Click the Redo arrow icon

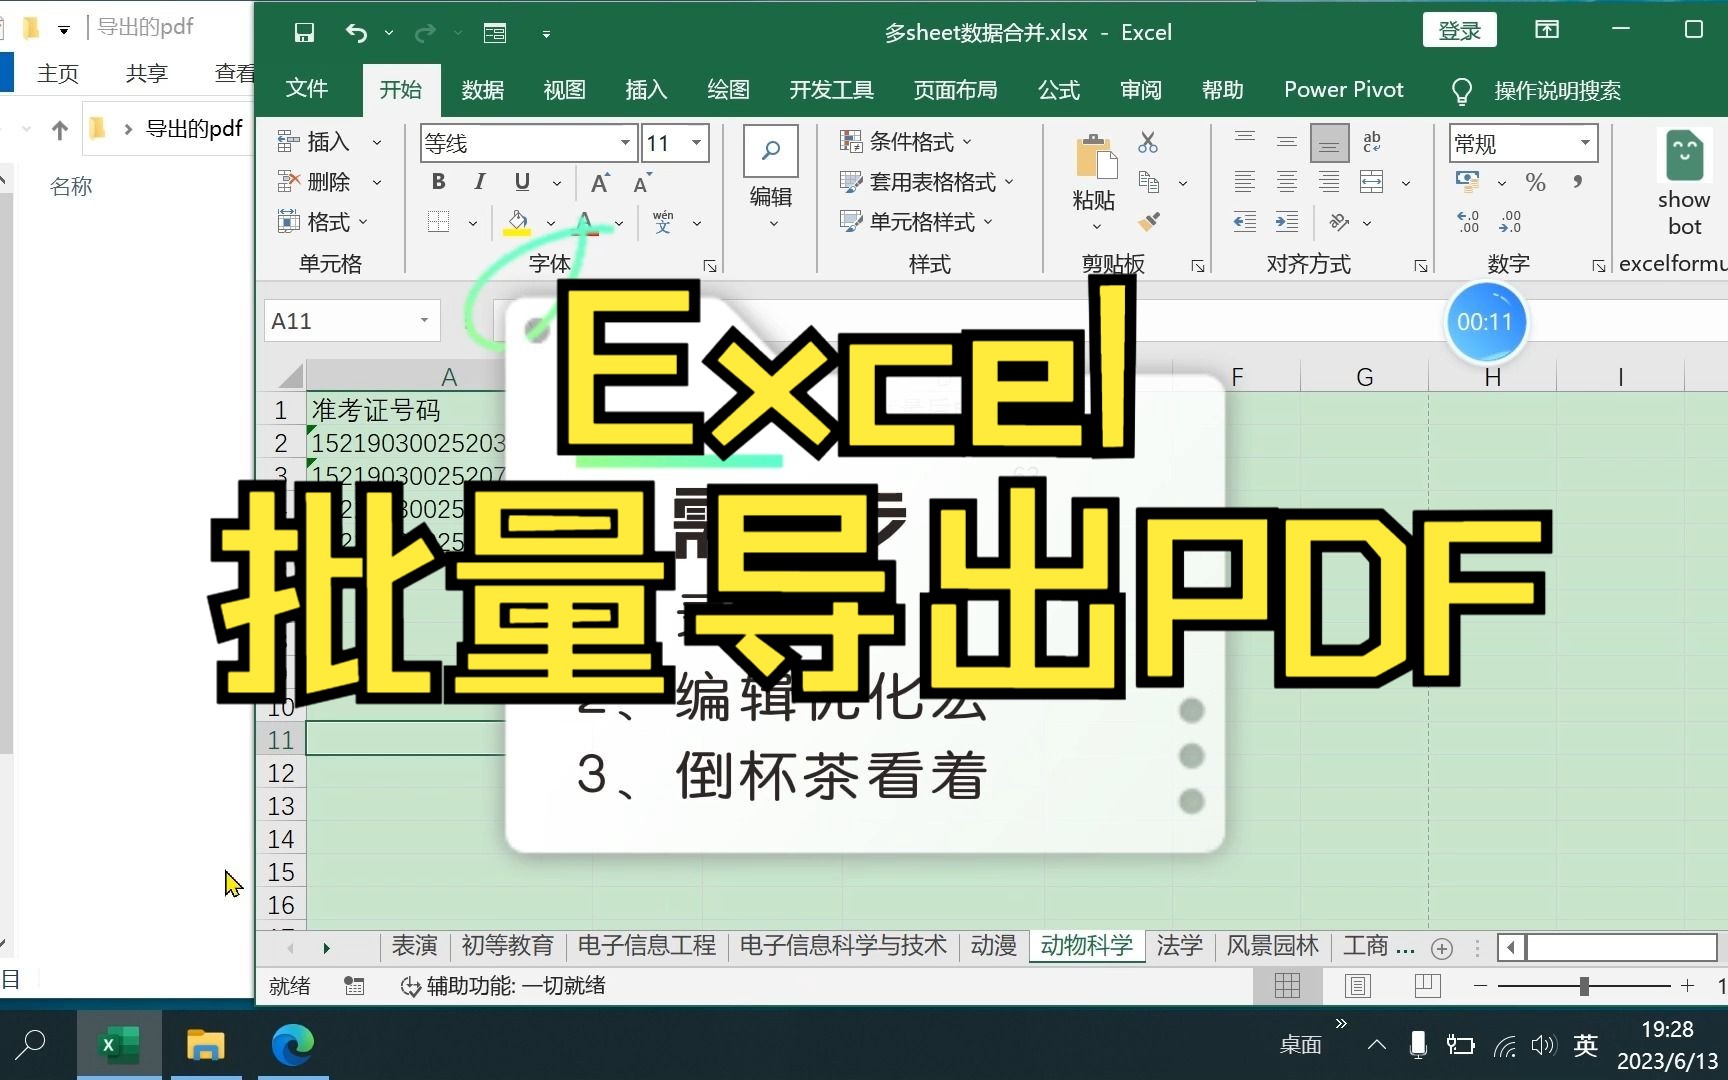[x=425, y=33]
